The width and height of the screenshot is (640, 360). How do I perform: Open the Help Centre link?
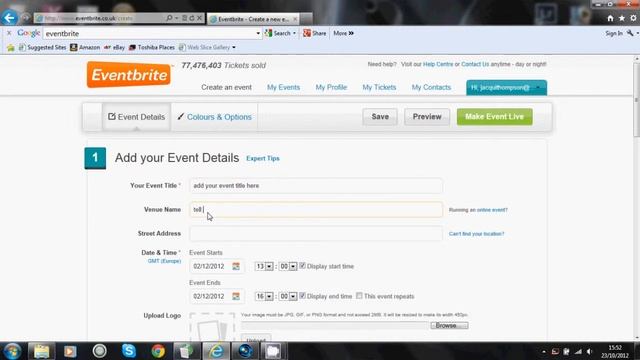pyautogui.click(x=438, y=64)
